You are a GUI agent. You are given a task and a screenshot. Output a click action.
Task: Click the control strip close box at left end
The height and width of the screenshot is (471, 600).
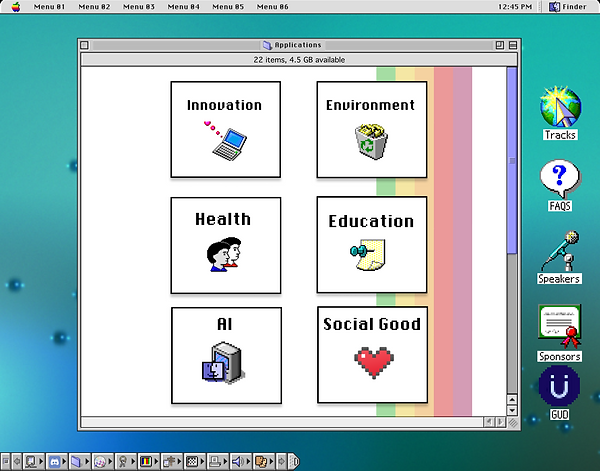tap(5, 461)
